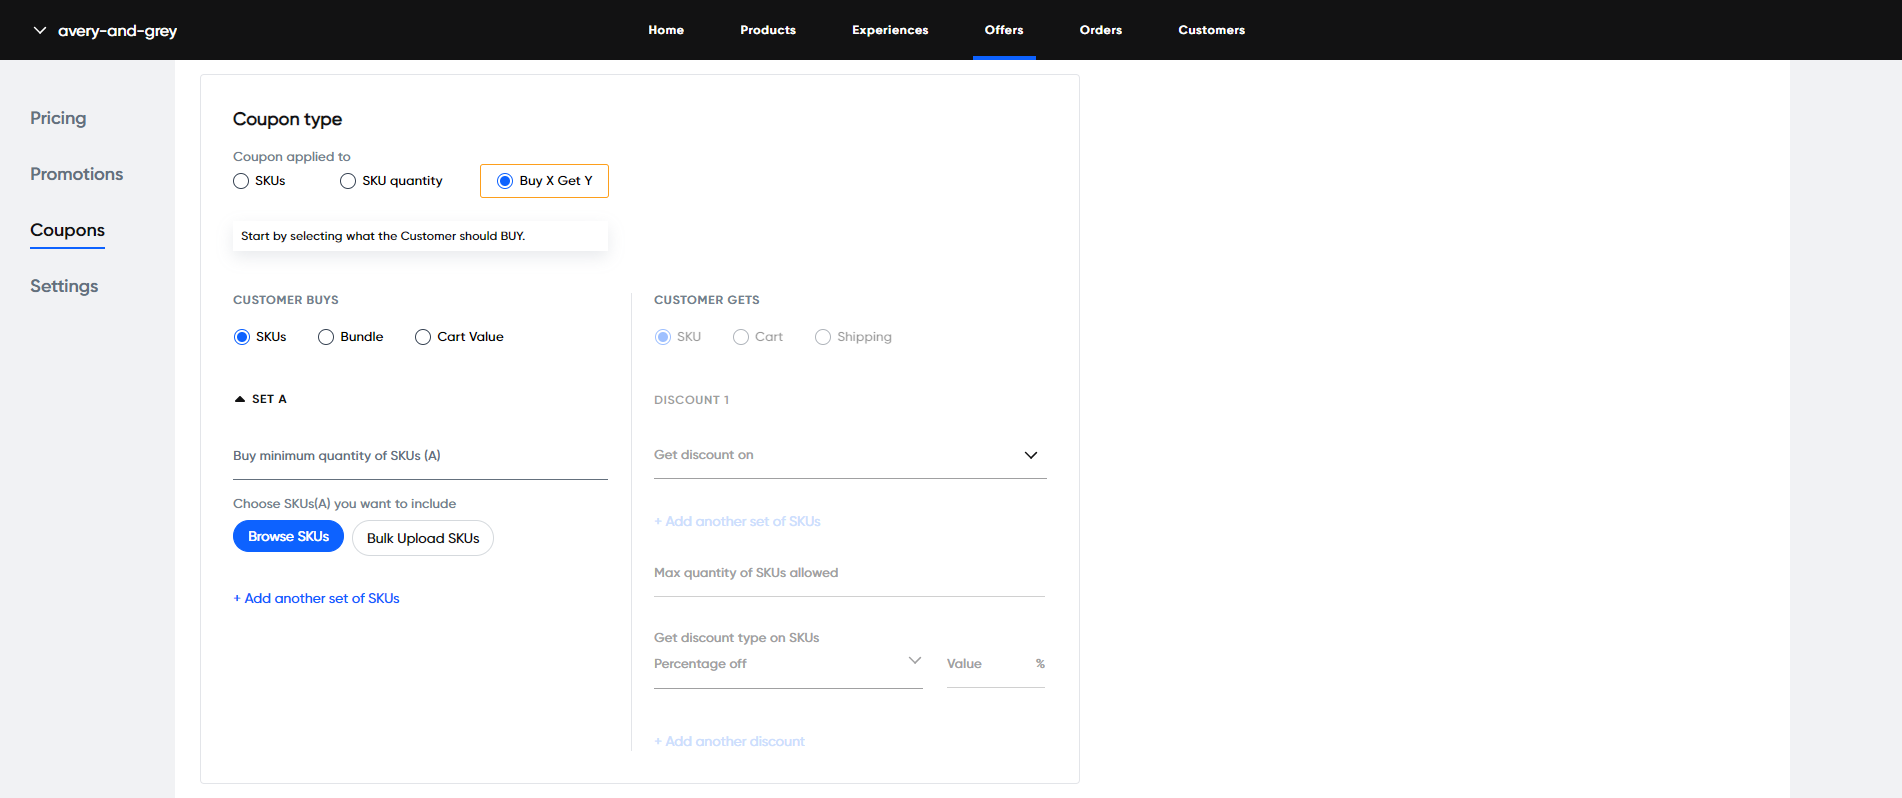Viewport: 1902px width, 798px height.
Task: Select Coupons in the sidebar
Action: point(67,230)
